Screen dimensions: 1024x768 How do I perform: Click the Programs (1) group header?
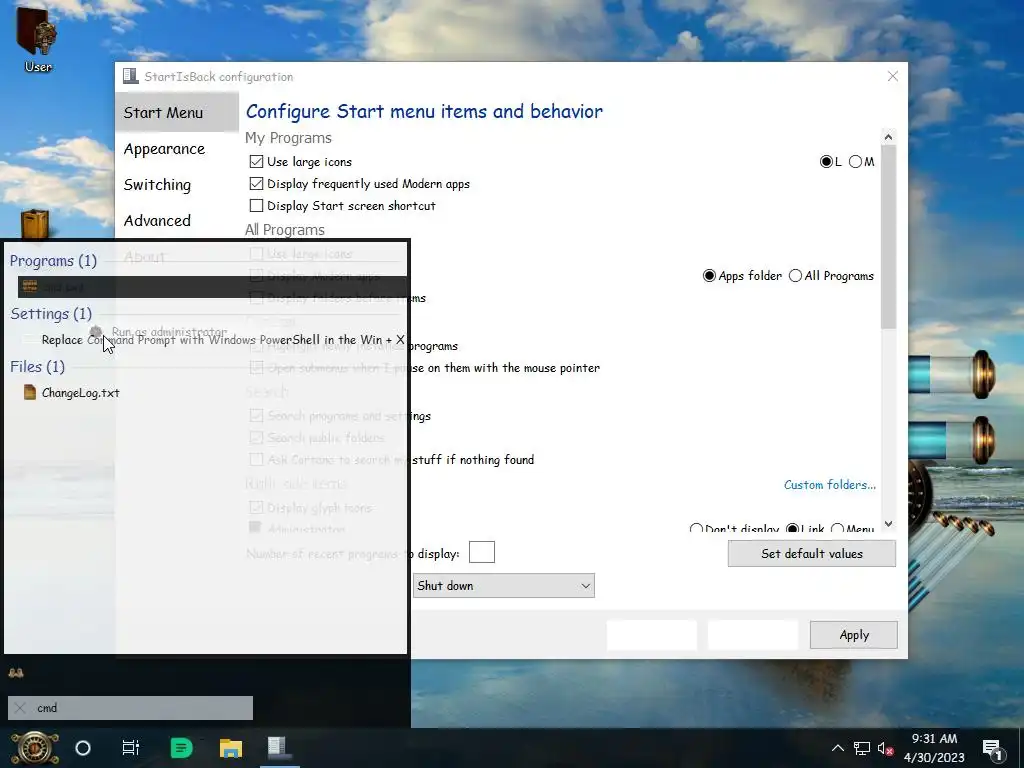point(53,261)
